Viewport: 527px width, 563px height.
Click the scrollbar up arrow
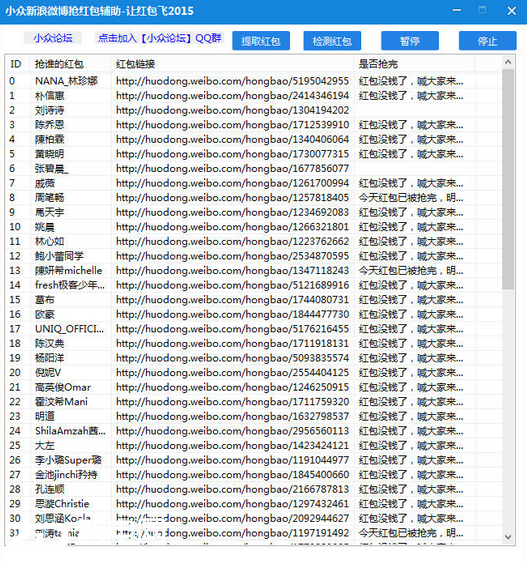coord(508,62)
